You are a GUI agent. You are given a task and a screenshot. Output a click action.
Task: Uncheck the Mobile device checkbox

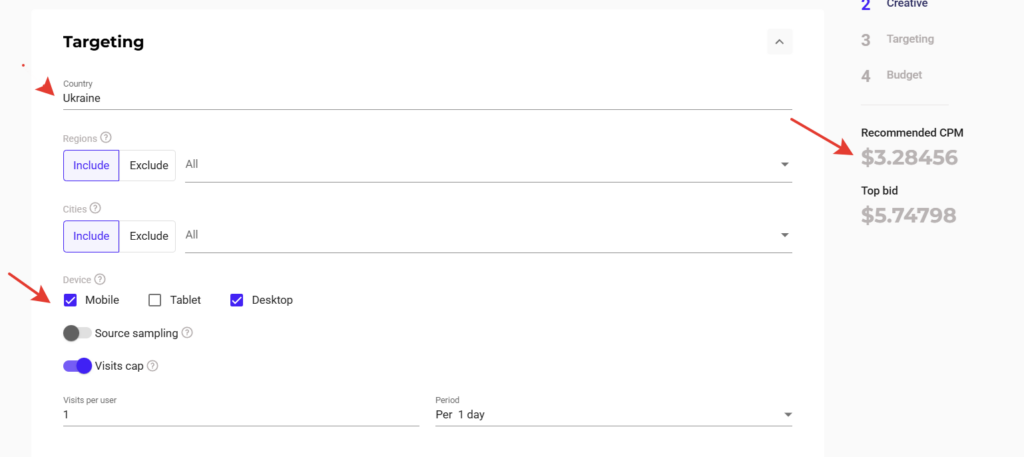[x=70, y=300]
